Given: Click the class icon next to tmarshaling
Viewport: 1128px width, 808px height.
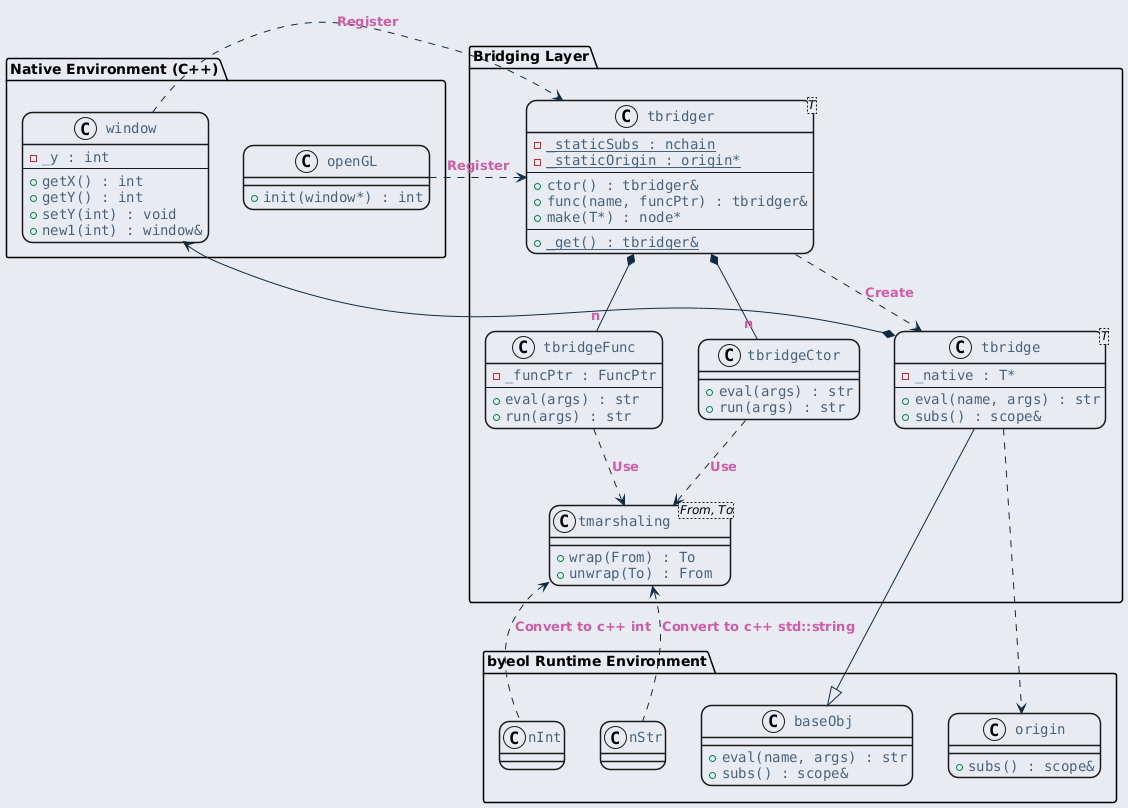Looking at the screenshot, I should tap(564, 522).
